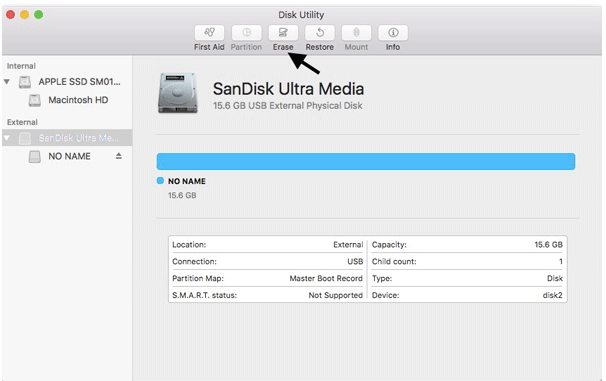Open the Info toolbar button

tap(393, 33)
